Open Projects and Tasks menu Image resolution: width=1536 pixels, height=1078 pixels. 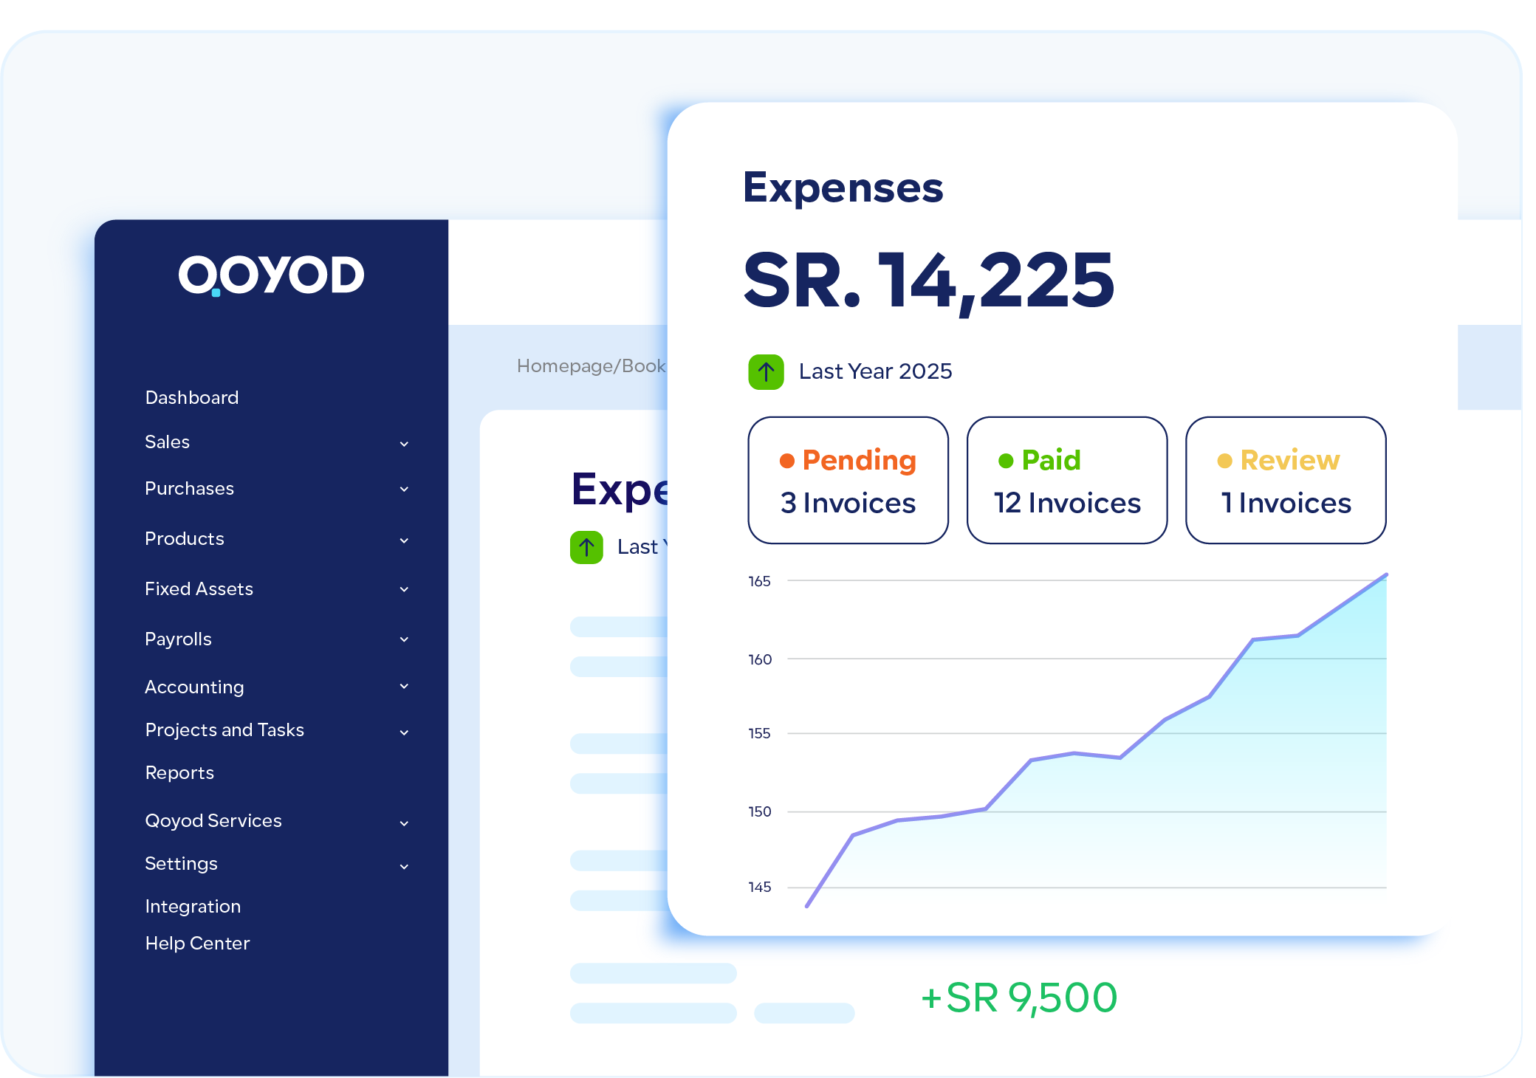[x=225, y=730]
